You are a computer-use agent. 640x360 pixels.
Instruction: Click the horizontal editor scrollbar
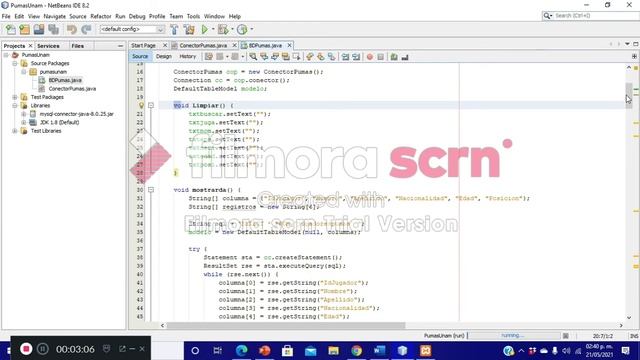[x=286, y=325]
